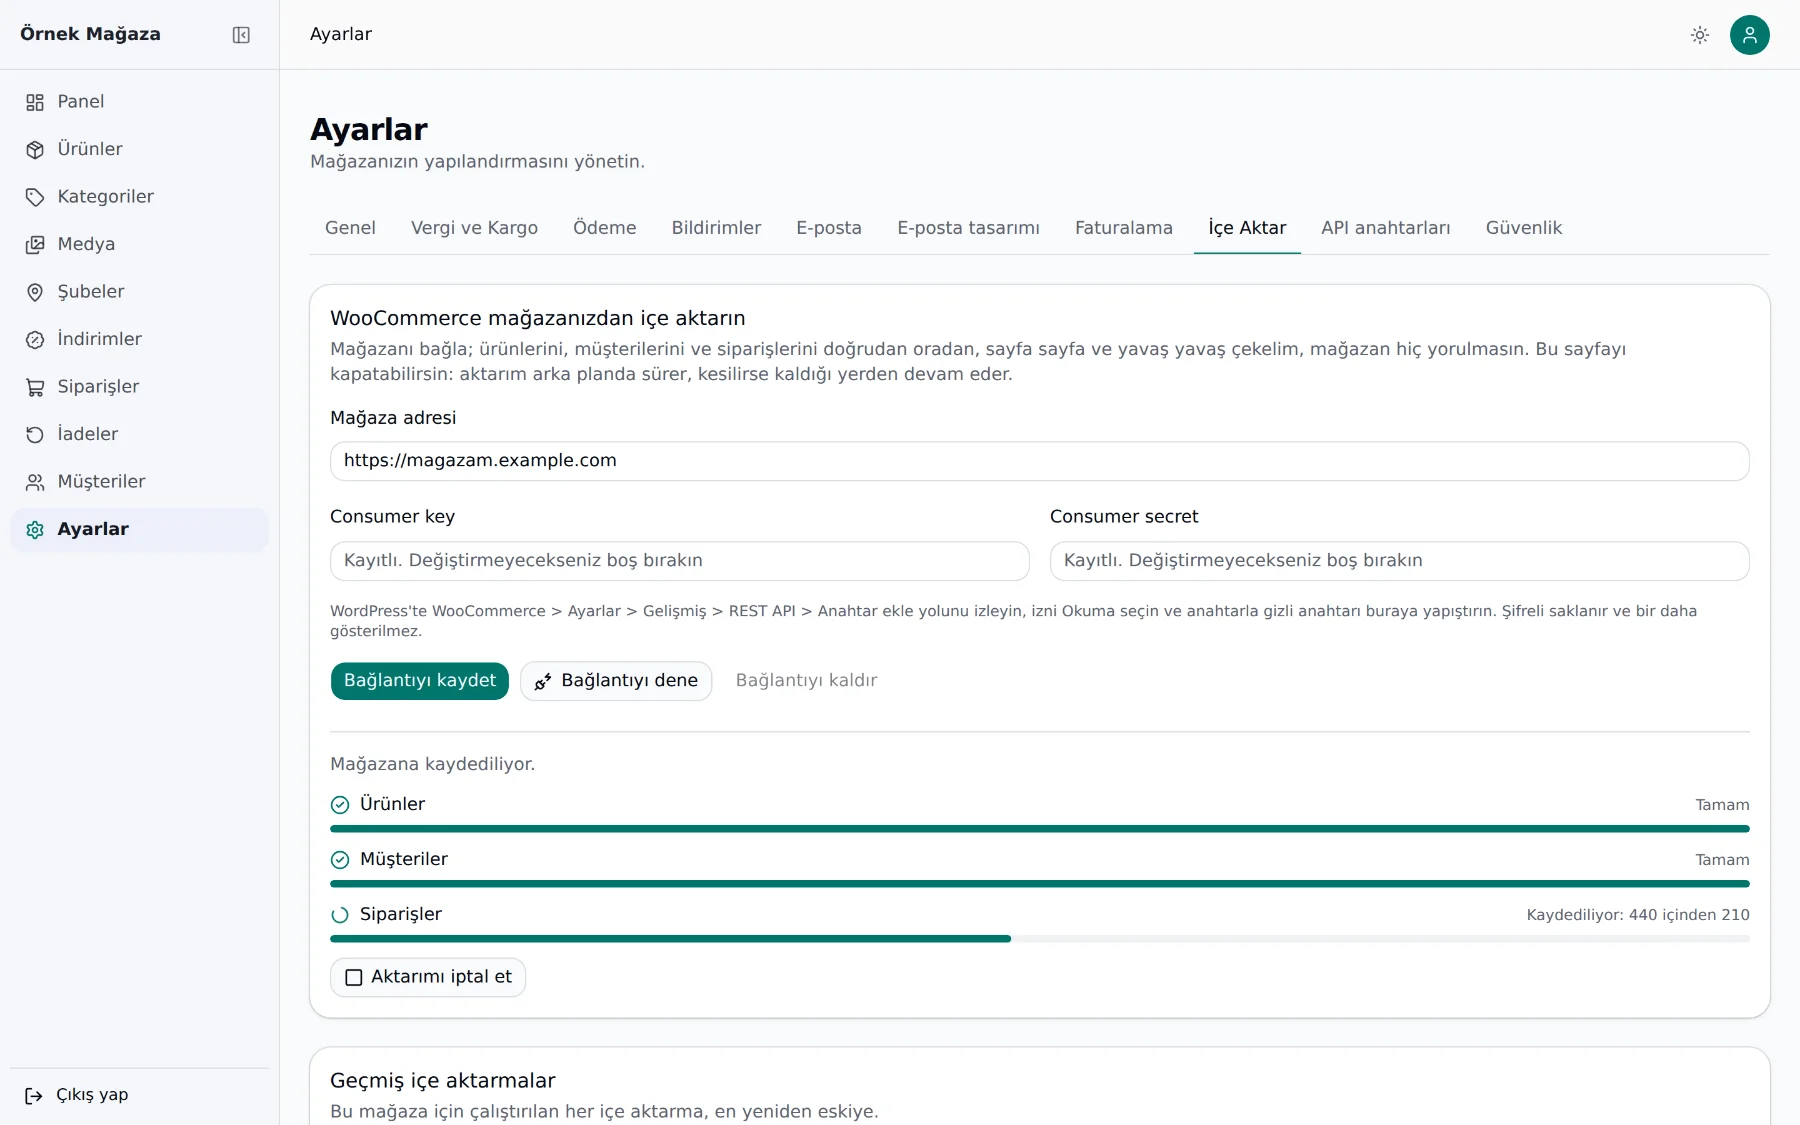Image resolution: width=1800 pixels, height=1125 pixels.
Task: Toggle the light/dark theme sun icon
Action: [1700, 35]
